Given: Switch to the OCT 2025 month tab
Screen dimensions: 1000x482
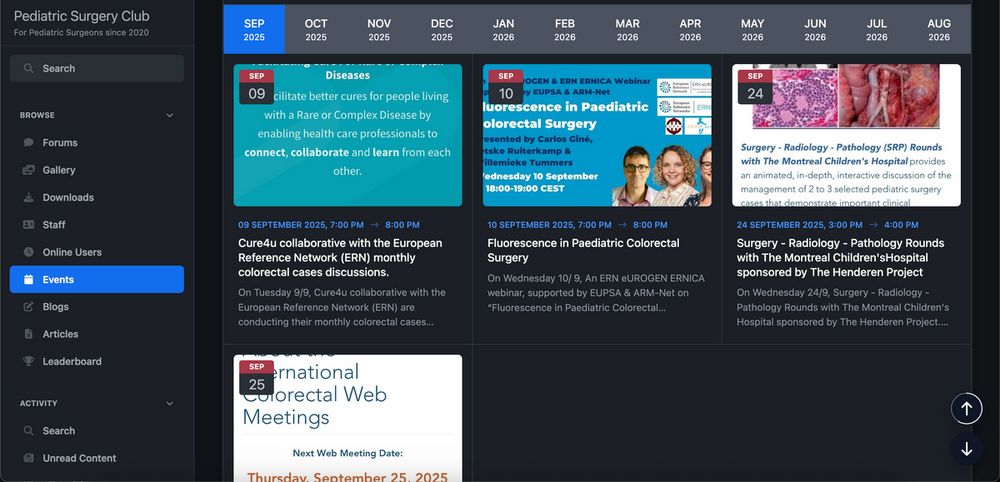Looking at the screenshot, I should [316, 29].
